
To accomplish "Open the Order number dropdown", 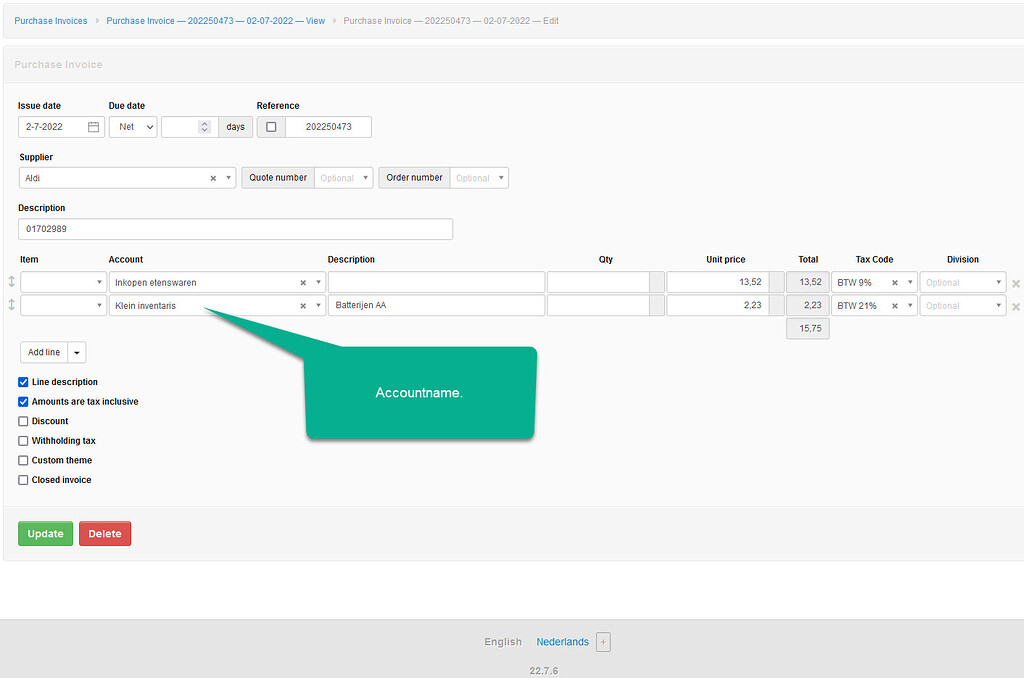I will [479, 178].
